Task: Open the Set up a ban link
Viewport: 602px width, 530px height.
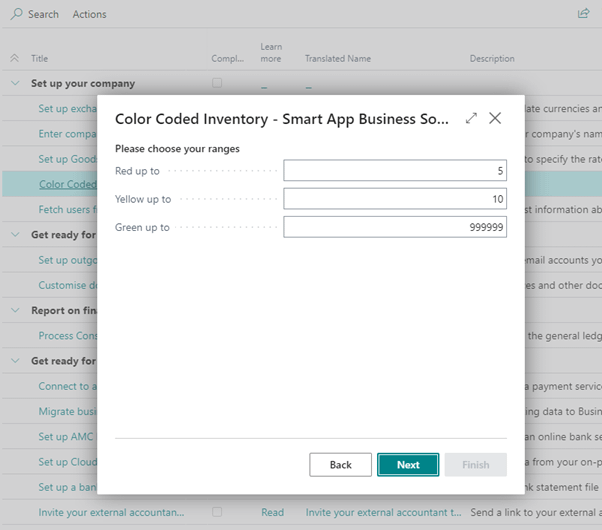Action: [68, 487]
